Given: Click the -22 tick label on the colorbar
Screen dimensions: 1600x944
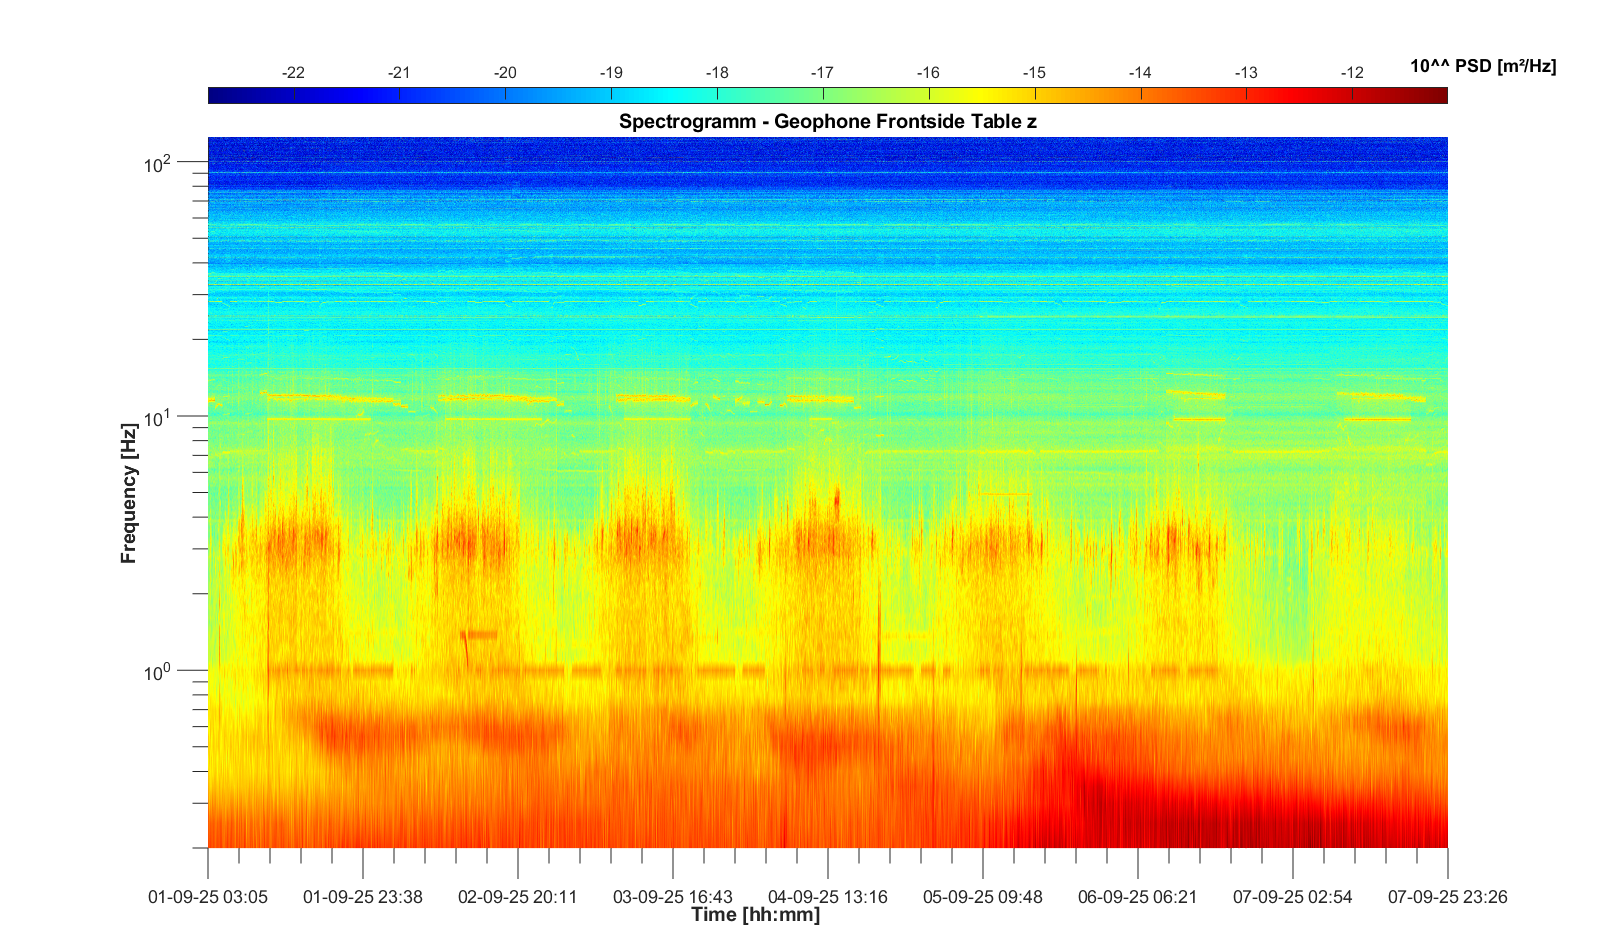Looking at the screenshot, I should coord(293,73).
